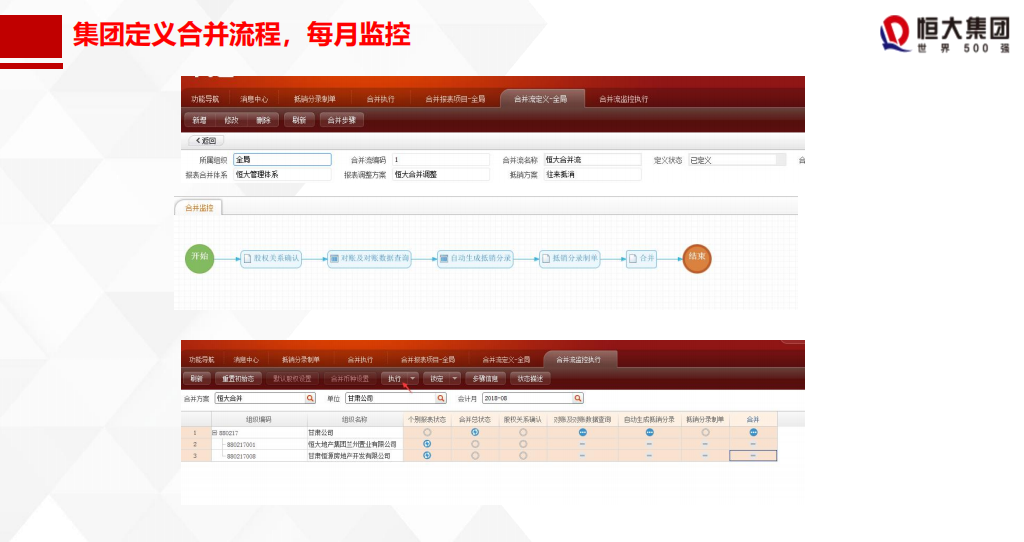Click 甘肃公司 row's 对账及对账数据查询 blue status icon
Screen dimensions: 1024x542
pos(583,432)
